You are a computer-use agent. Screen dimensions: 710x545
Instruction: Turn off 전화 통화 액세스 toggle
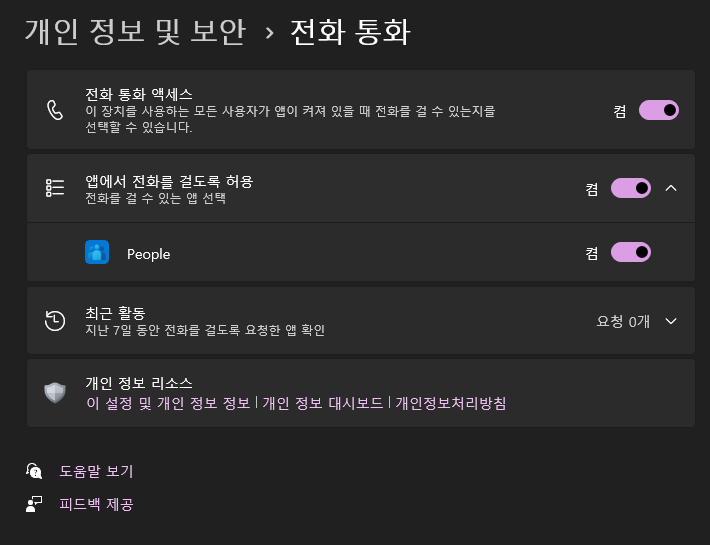click(658, 110)
